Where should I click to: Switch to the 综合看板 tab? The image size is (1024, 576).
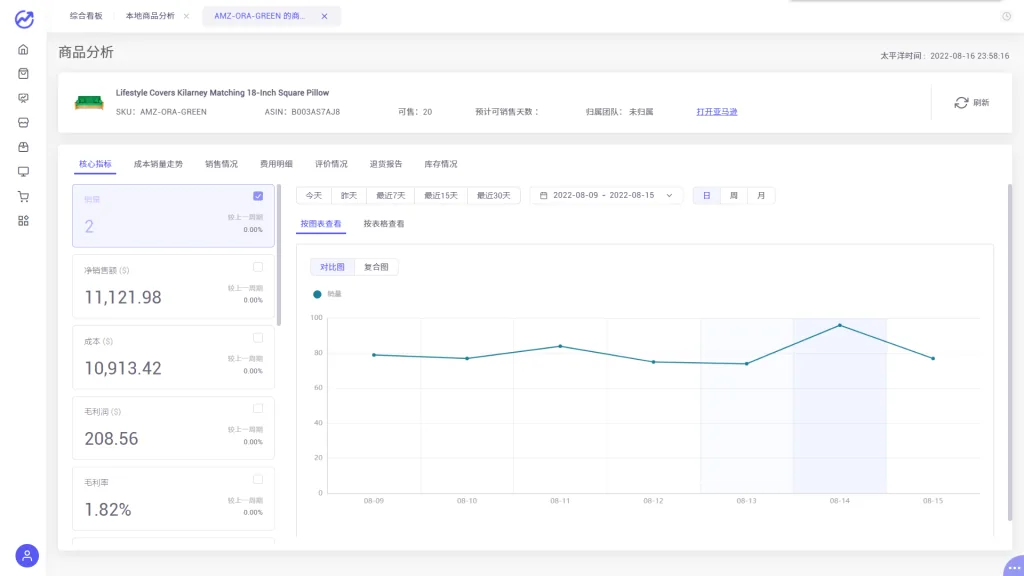coord(86,16)
